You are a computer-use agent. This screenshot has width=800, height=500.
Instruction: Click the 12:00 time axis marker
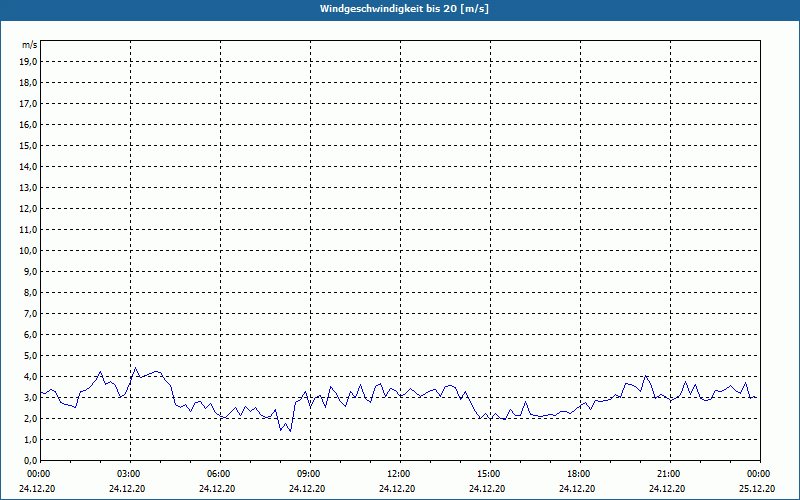(x=398, y=473)
